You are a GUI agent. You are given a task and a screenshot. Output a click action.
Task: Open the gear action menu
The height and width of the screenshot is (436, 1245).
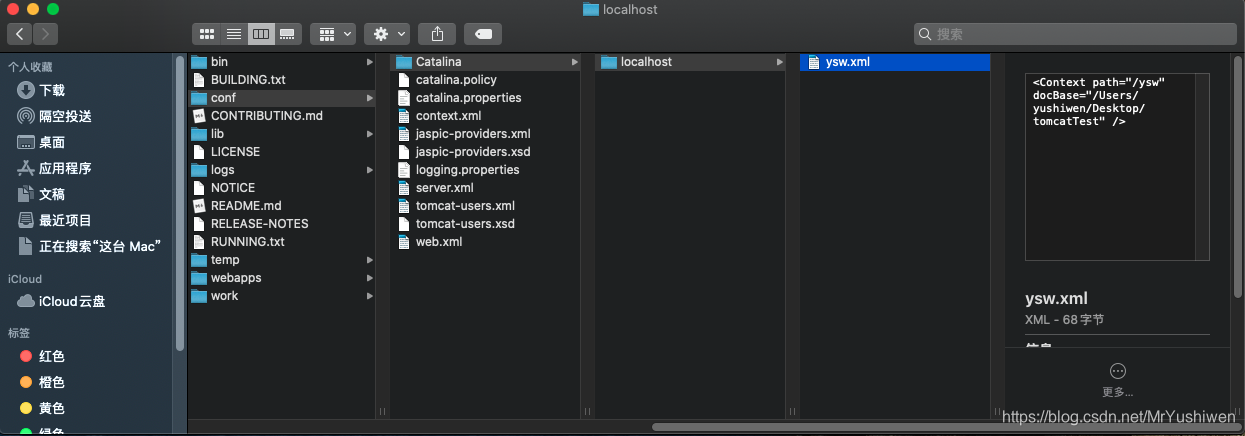pos(386,34)
